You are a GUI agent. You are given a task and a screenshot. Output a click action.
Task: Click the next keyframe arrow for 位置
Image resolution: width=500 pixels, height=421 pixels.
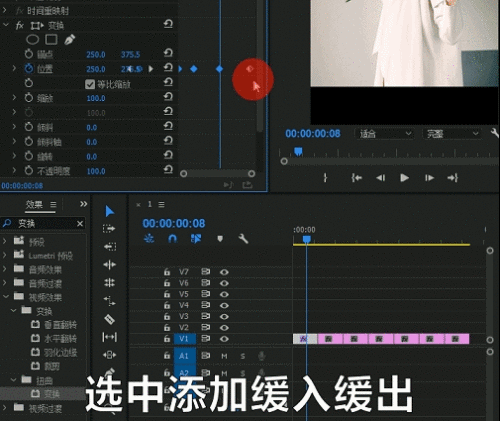pyautogui.click(x=151, y=69)
